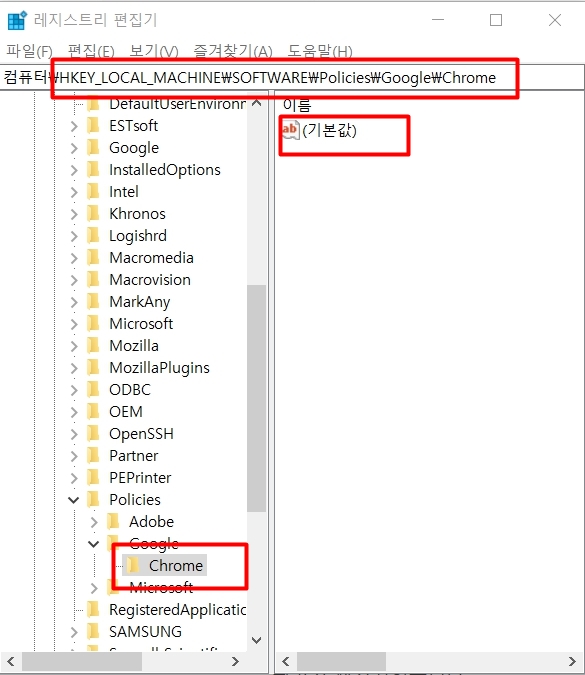Select the PEPrinter folder icon

93,477
